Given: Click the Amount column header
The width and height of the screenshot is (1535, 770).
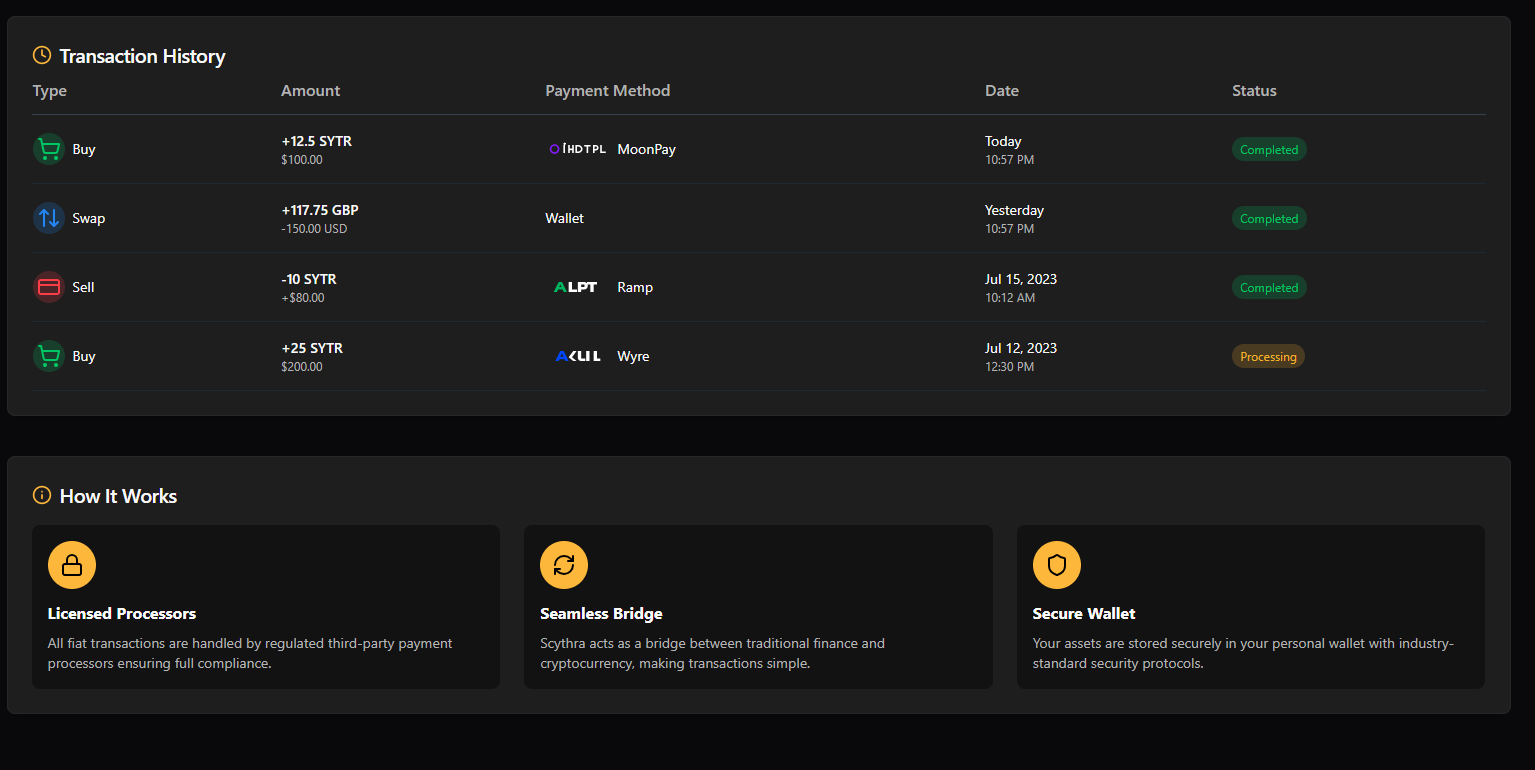Looking at the screenshot, I should (310, 90).
